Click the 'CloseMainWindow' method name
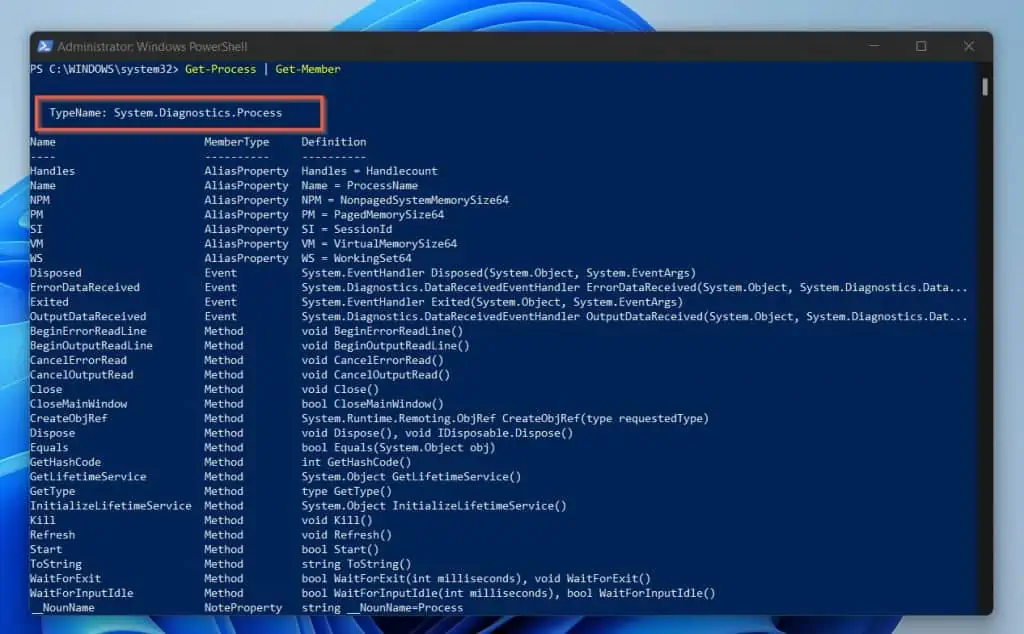Screen dimensions: 1024x634 tap(78, 404)
